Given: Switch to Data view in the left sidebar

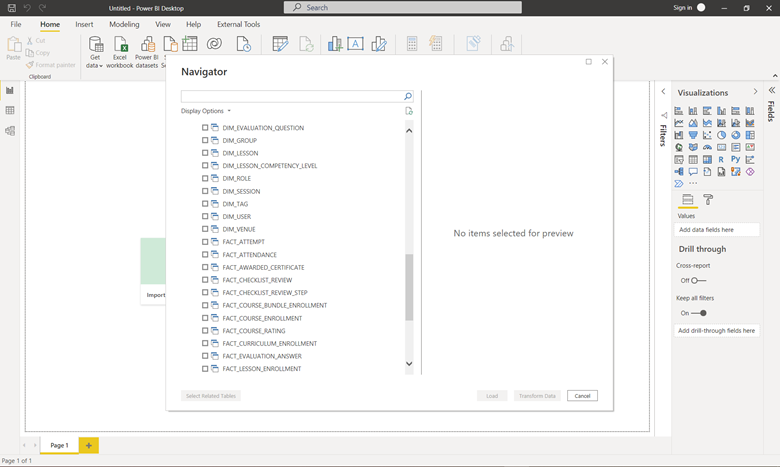Looking at the screenshot, I should coord(10,110).
